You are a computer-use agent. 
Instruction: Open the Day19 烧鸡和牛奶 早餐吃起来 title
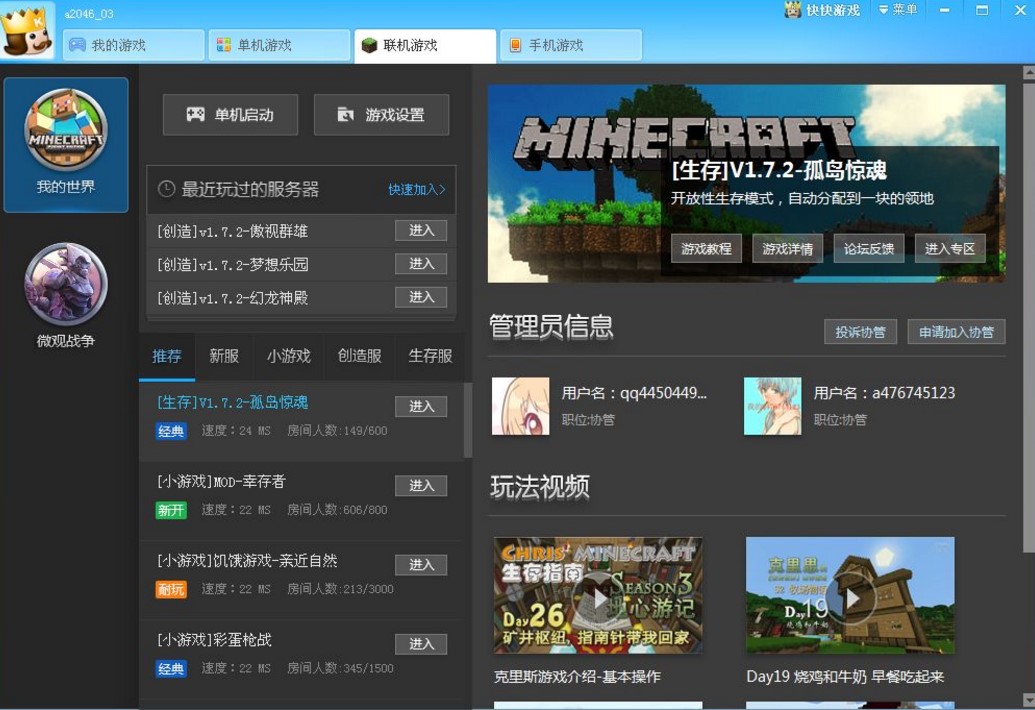pos(845,677)
